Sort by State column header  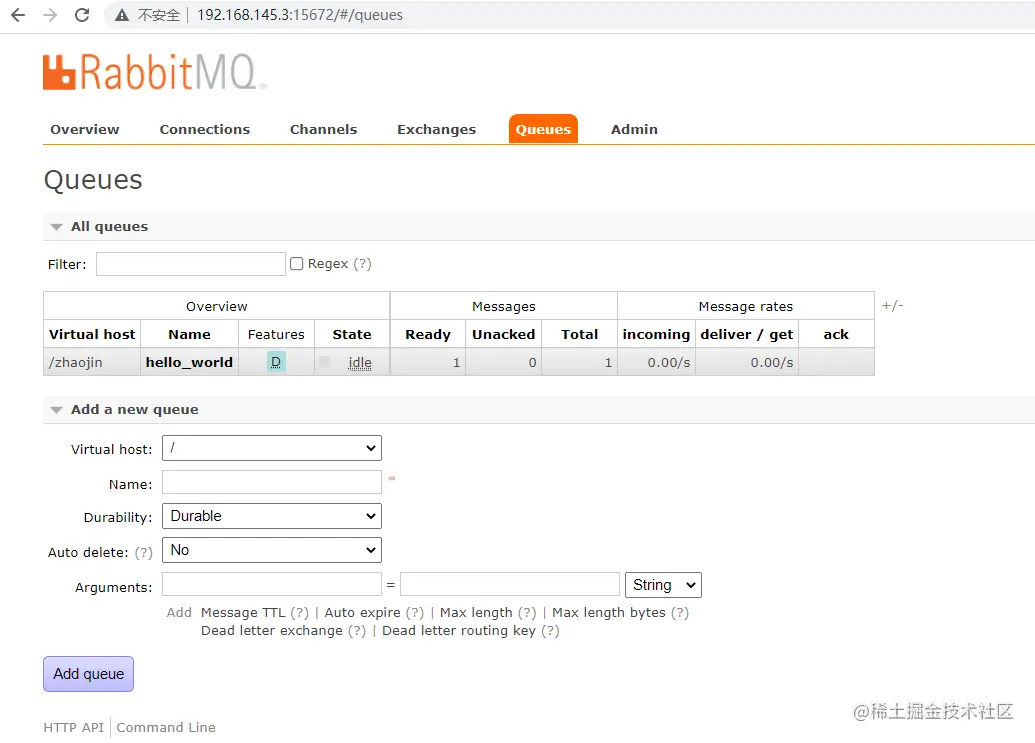click(x=352, y=335)
